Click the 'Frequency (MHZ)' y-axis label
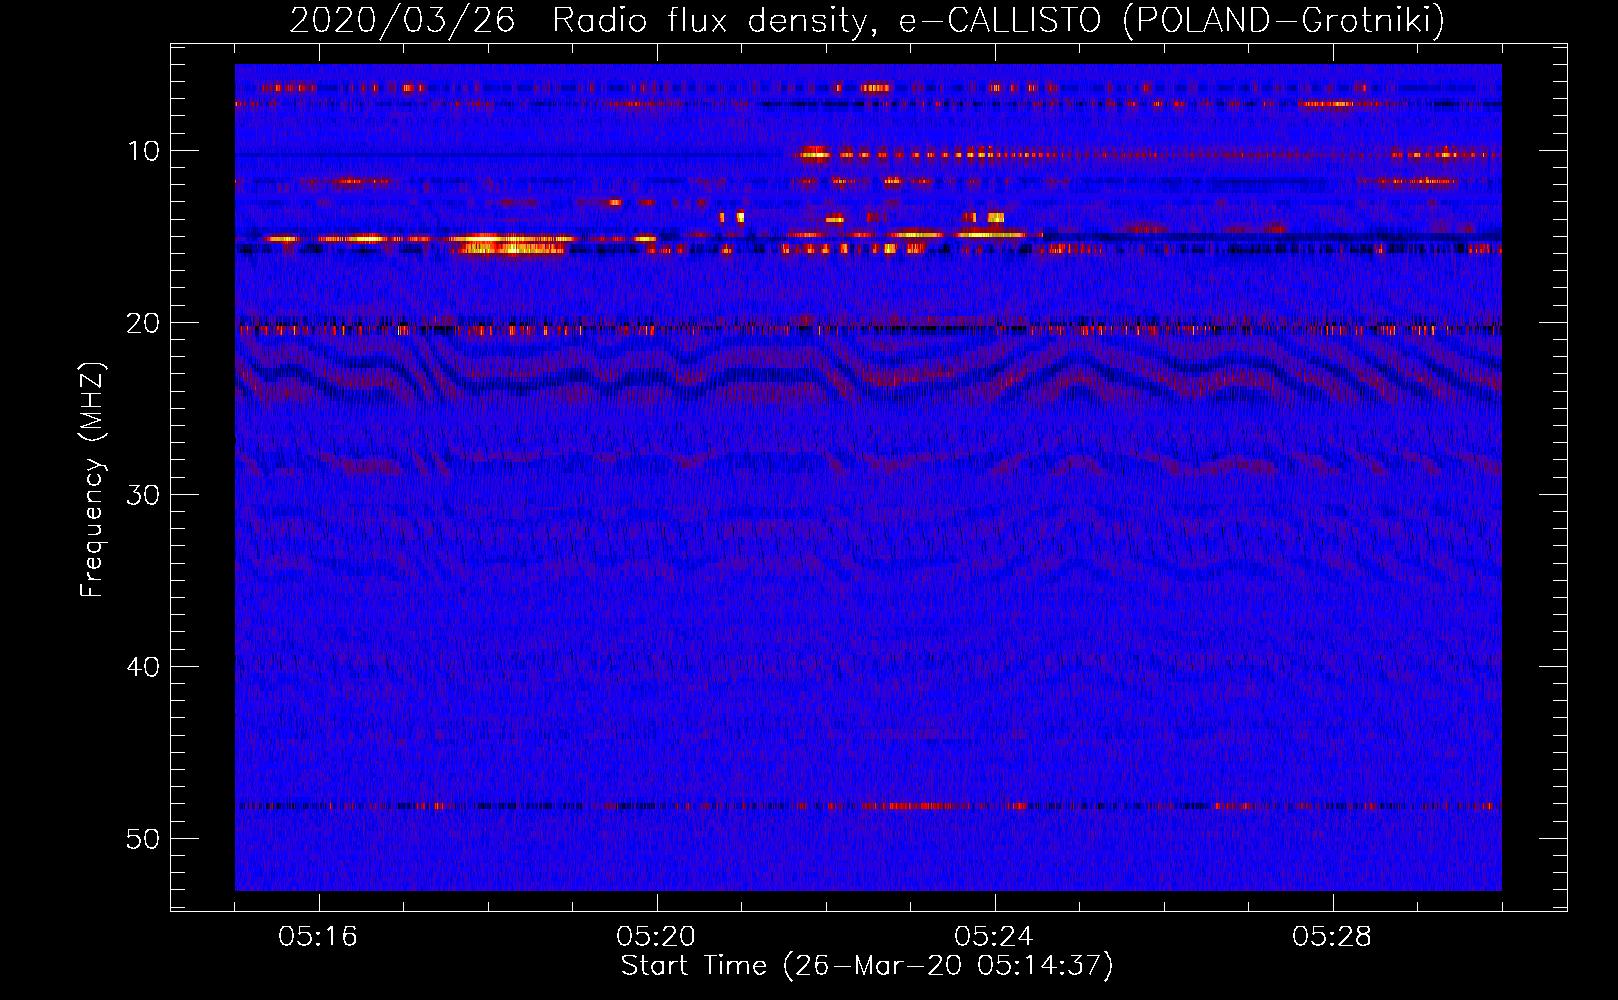Image resolution: width=1618 pixels, height=1000 pixels. tap(92, 481)
